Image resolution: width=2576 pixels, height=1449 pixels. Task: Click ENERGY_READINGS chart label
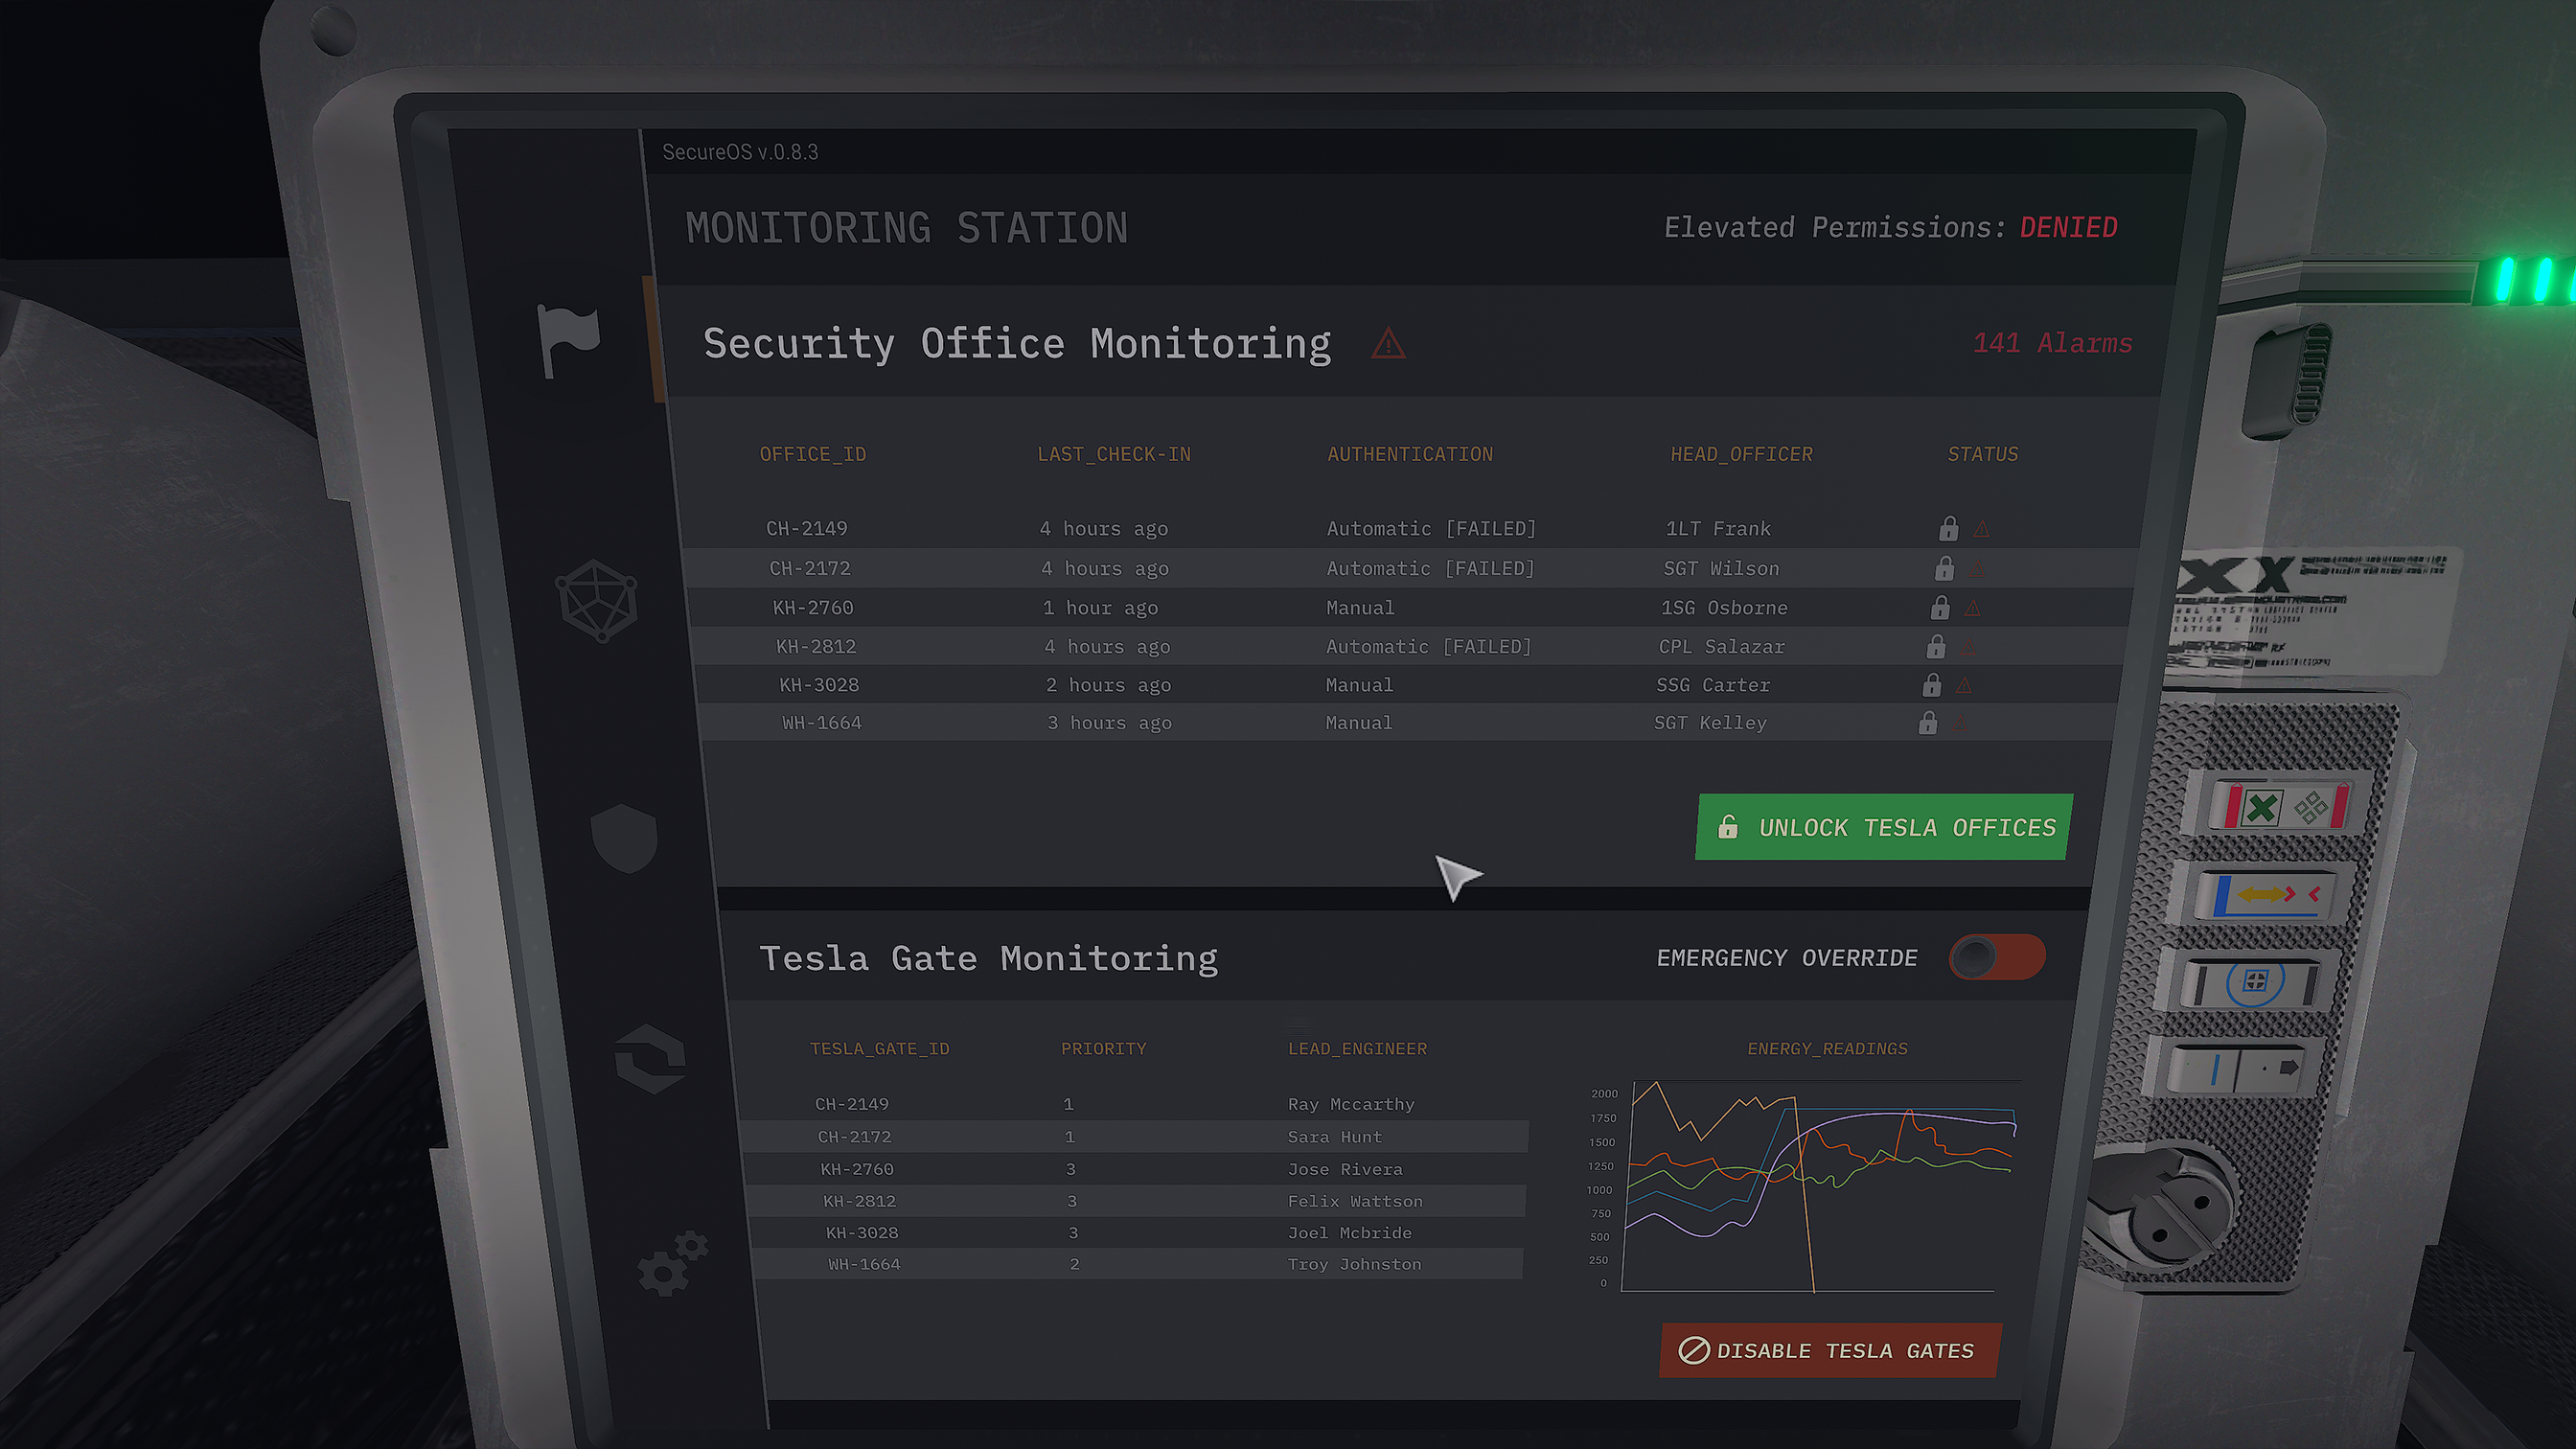[1827, 1048]
